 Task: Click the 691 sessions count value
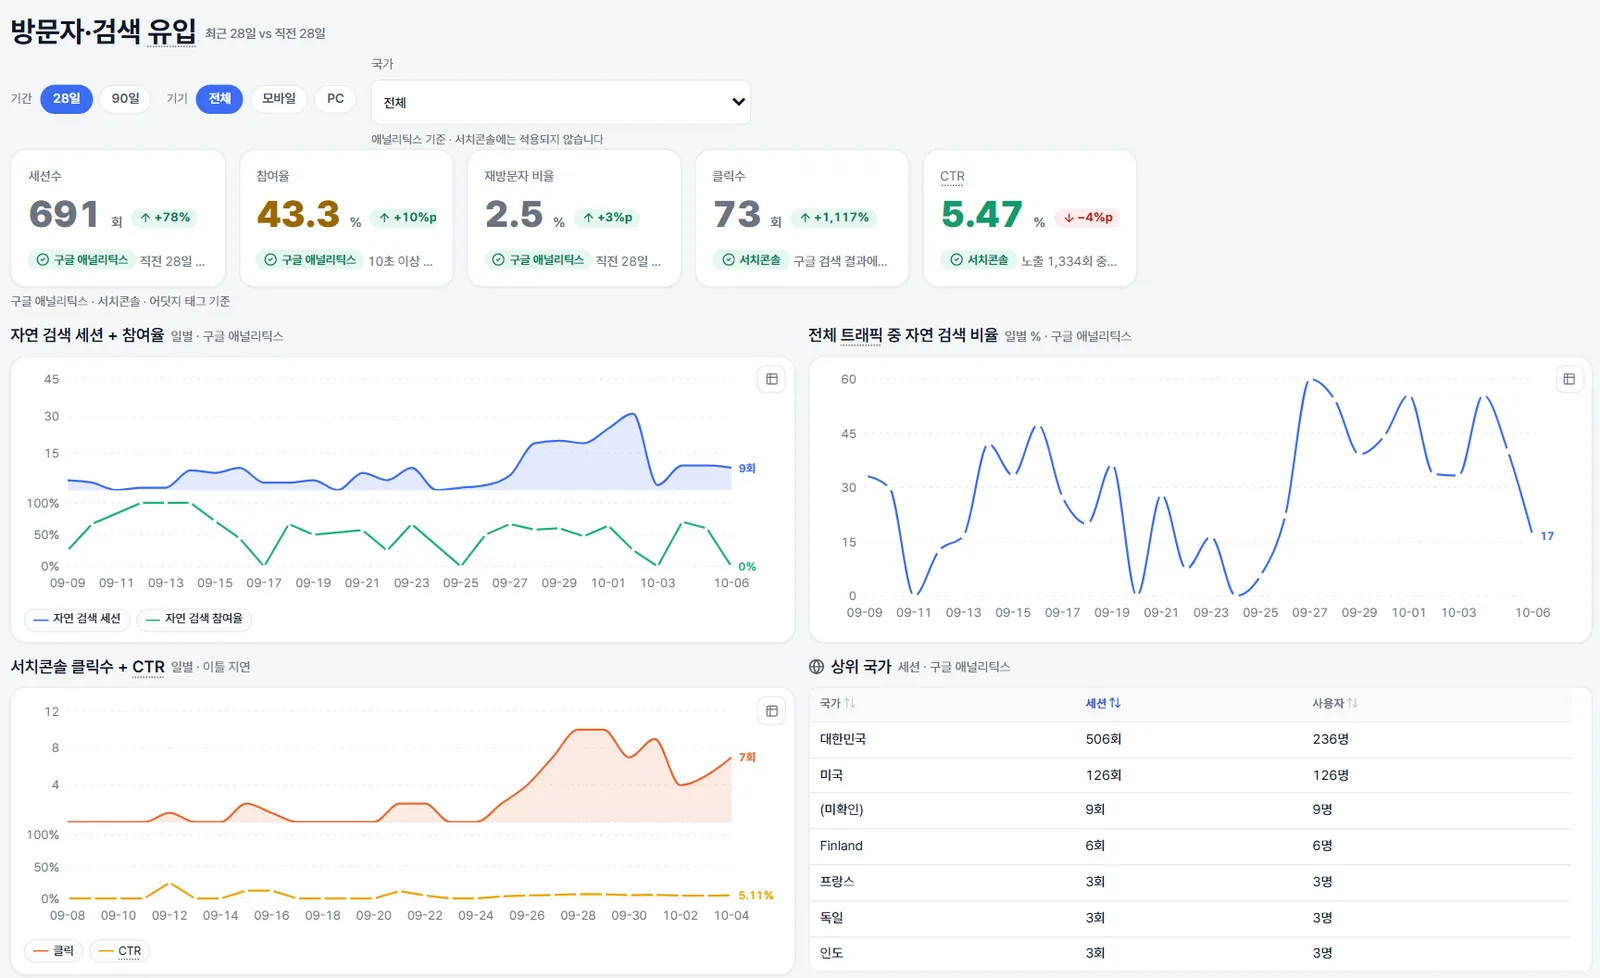point(64,214)
